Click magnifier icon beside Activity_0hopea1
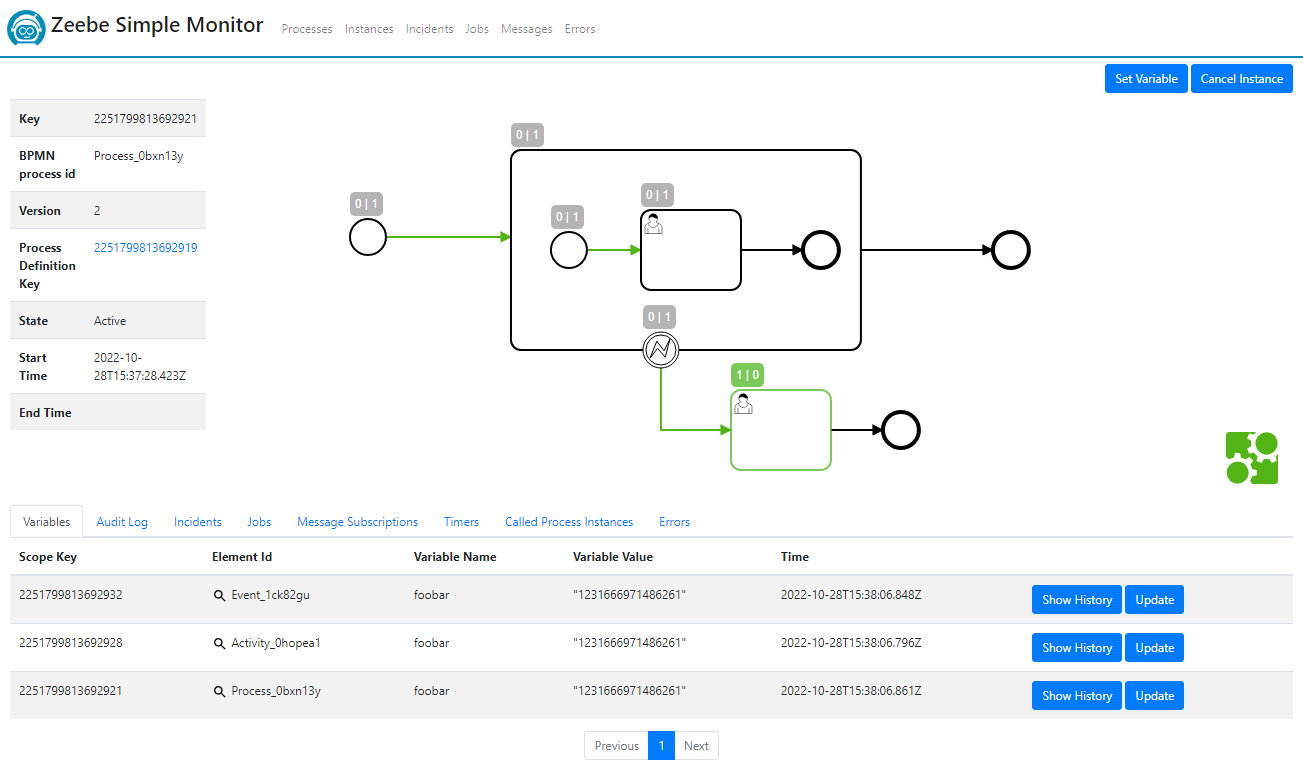The image size is (1303, 768). tap(220, 643)
